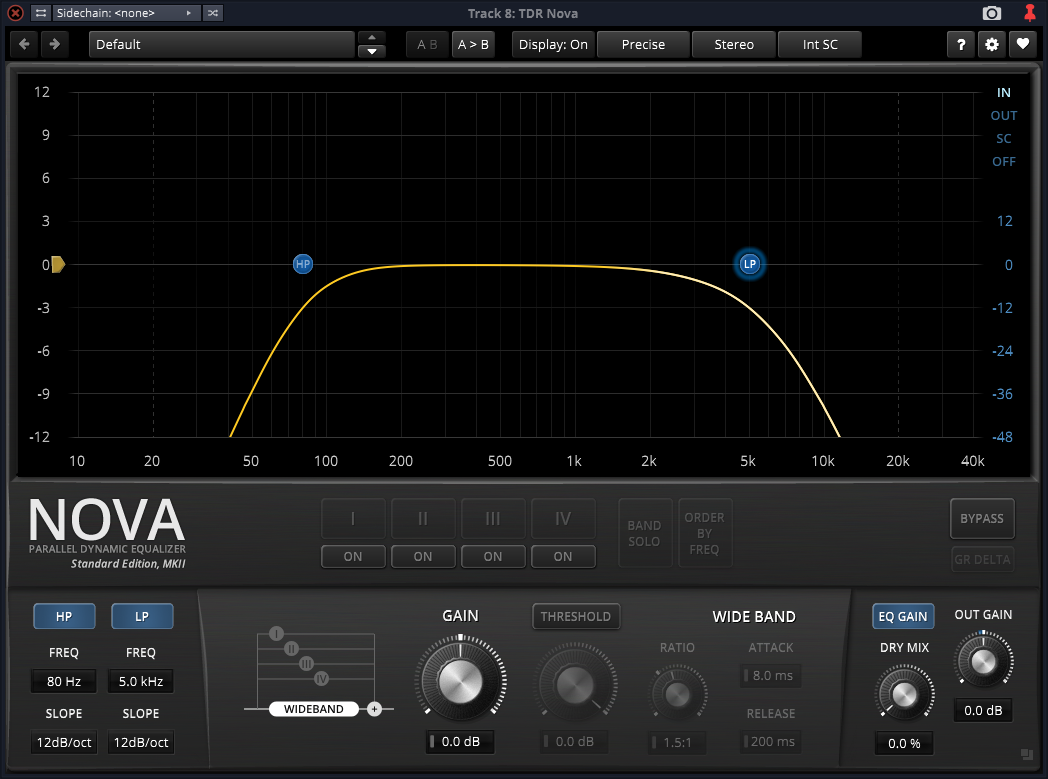This screenshot has height=779, width=1048.
Task: Click the plus icon beside WIDEBAND
Action: 374,709
